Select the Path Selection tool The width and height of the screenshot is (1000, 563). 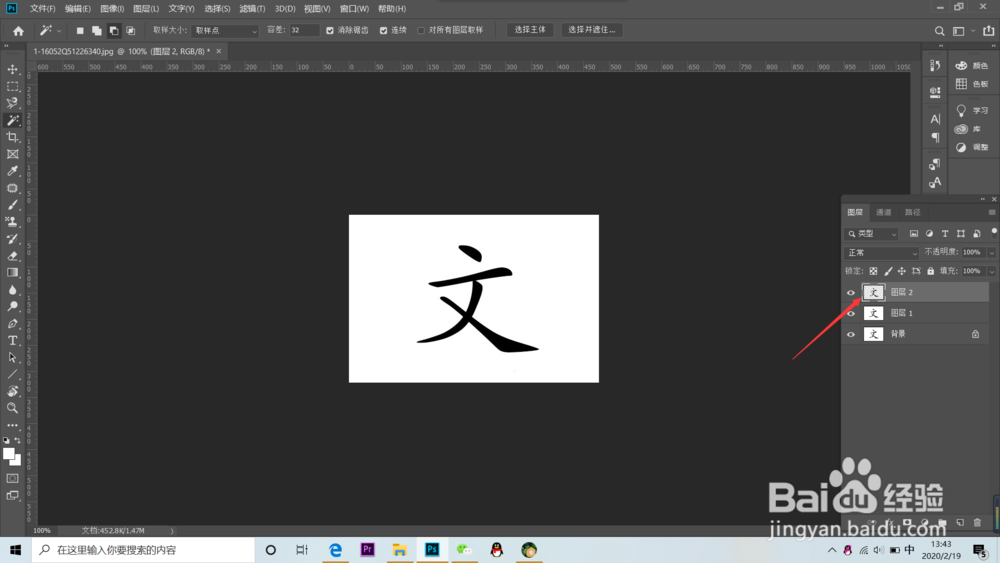(x=12, y=357)
